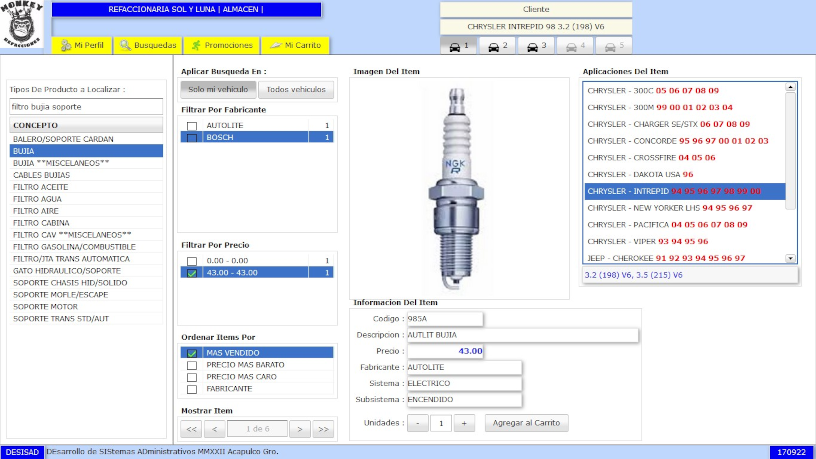Go to next item with > button
Viewport: 816px width, 459px height.
pos(300,429)
